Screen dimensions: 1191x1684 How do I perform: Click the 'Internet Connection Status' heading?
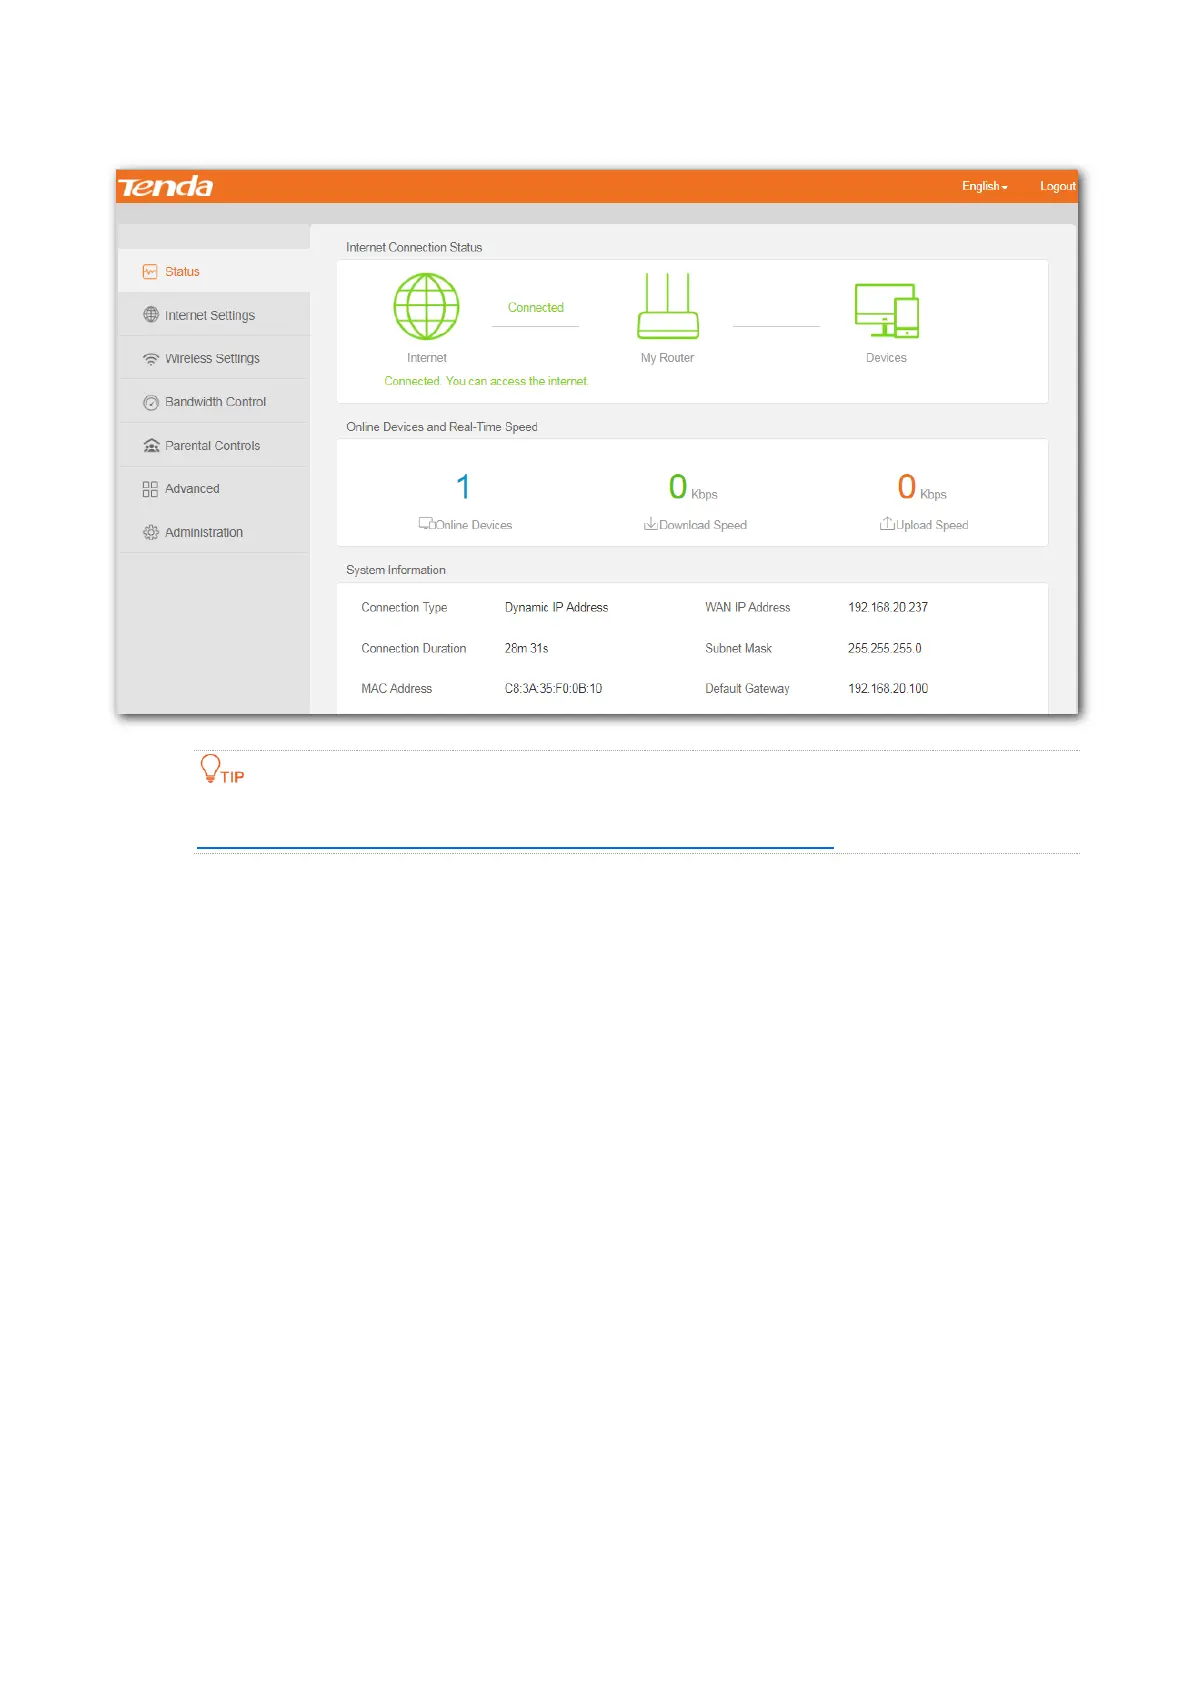[x=414, y=248]
